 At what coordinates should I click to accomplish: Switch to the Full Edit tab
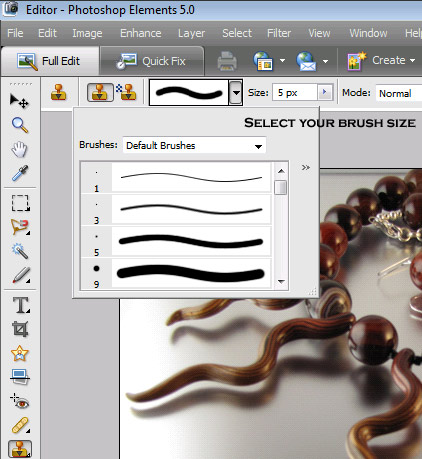50,61
